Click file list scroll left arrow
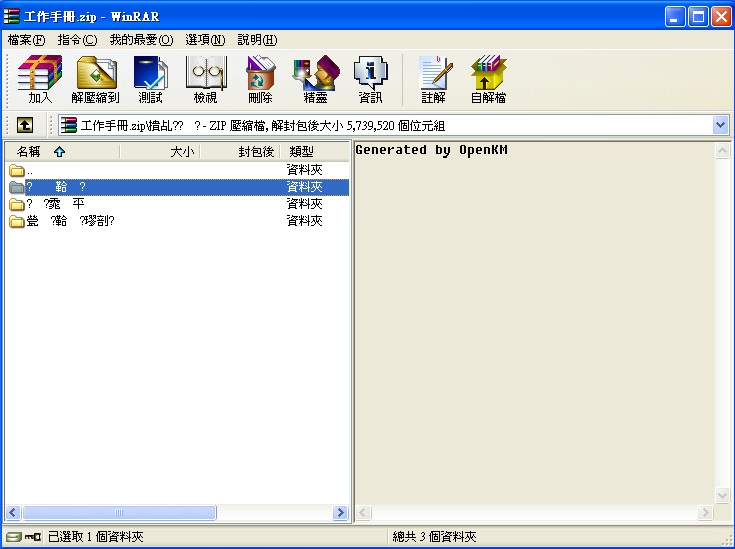 pos(13,512)
